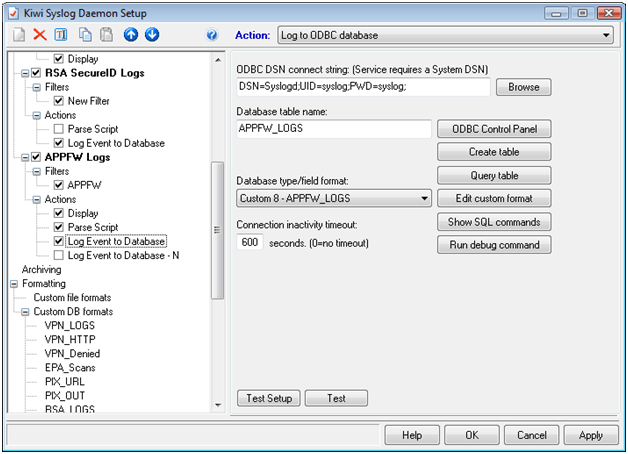Enable the 'Log Event to Database - N' checkbox

point(58,255)
